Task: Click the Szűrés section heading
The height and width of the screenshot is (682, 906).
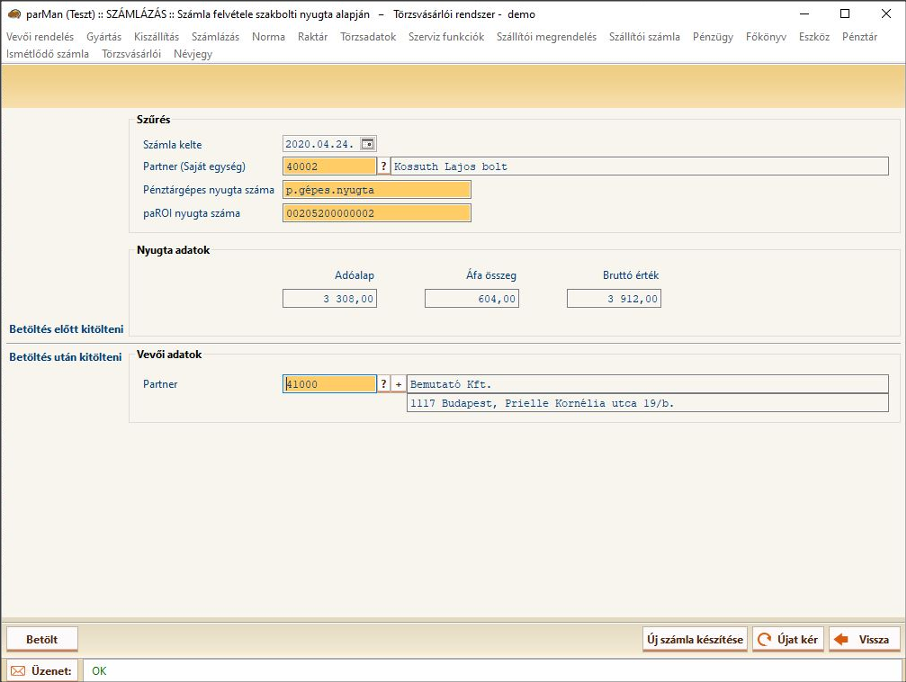Action: pyautogui.click(x=153, y=119)
